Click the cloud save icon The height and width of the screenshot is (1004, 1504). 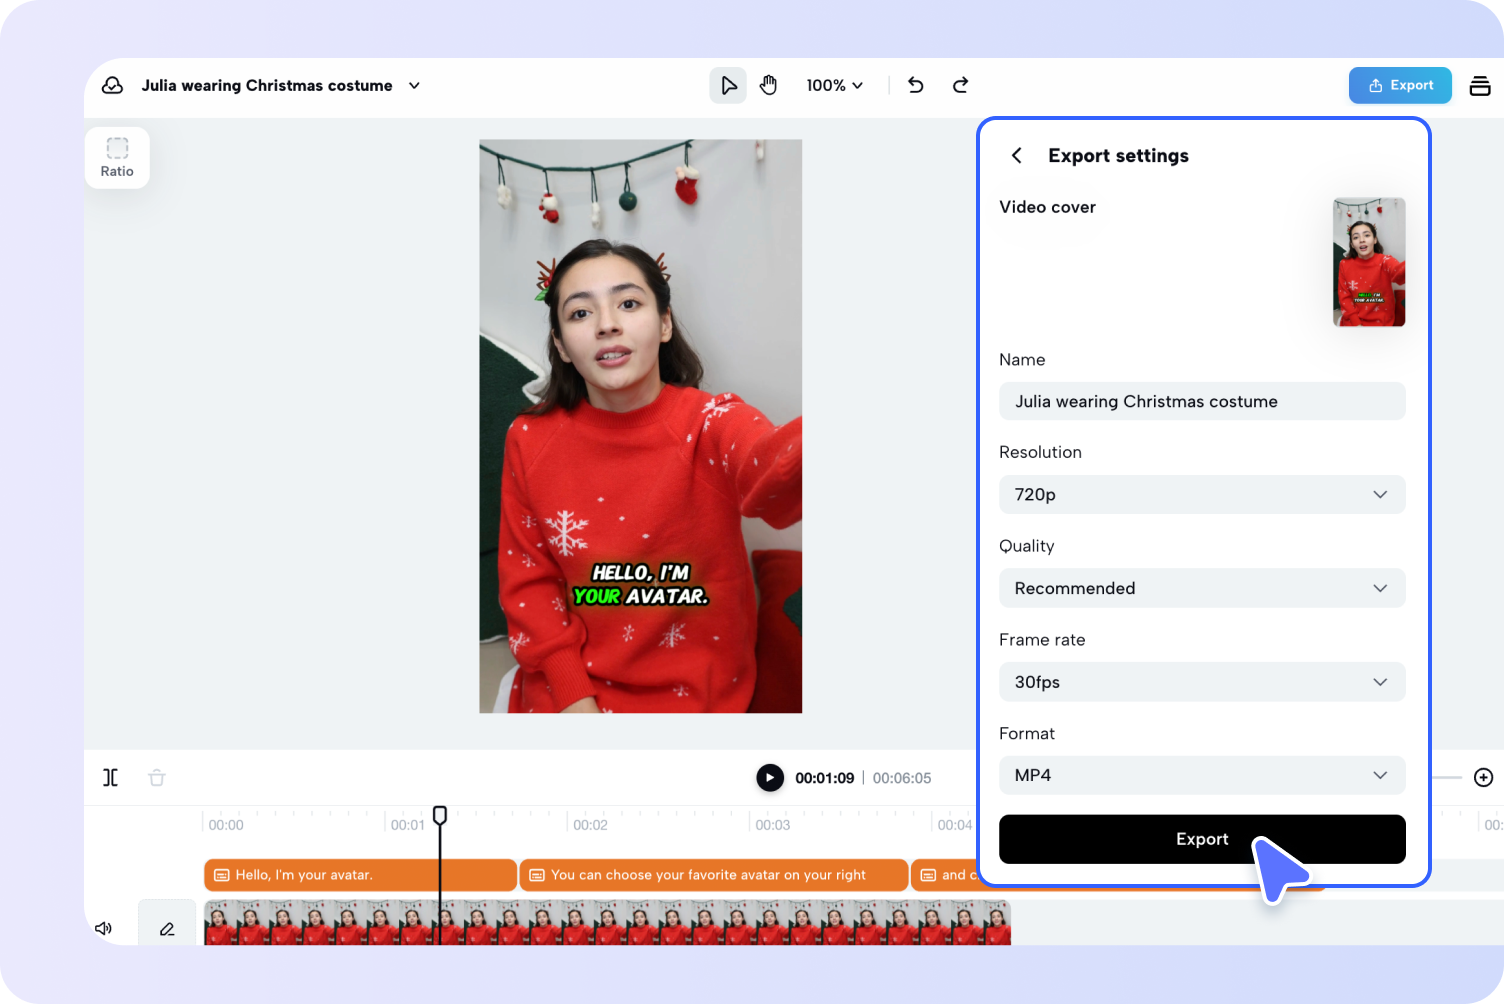tap(113, 86)
